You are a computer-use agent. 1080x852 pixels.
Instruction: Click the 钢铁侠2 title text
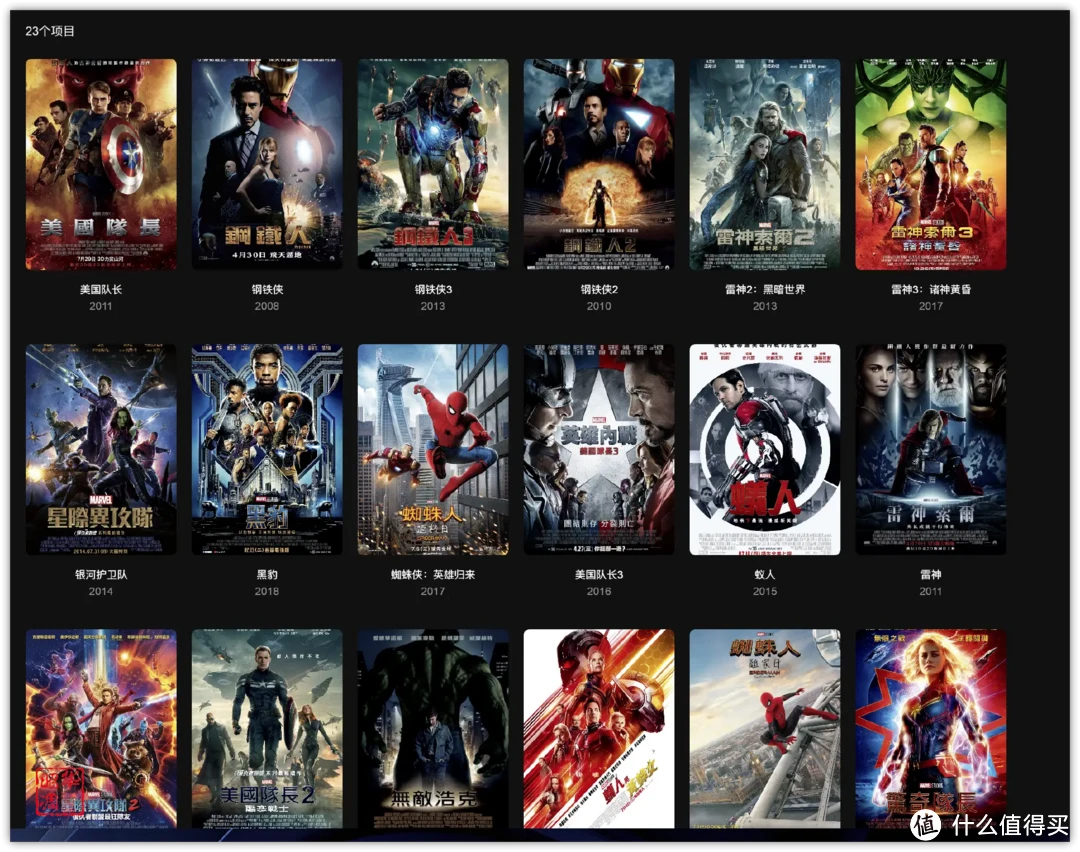pyautogui.click(x=599, y=289)
